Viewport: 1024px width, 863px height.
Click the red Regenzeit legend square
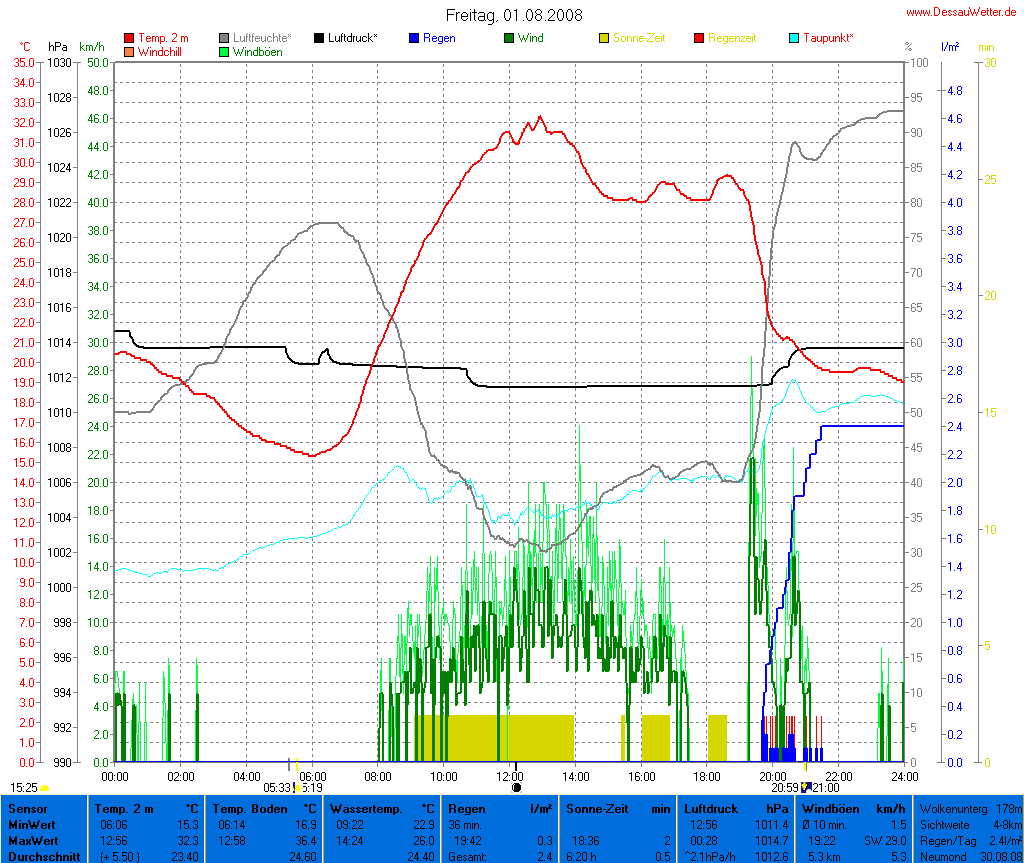[699, 38]
